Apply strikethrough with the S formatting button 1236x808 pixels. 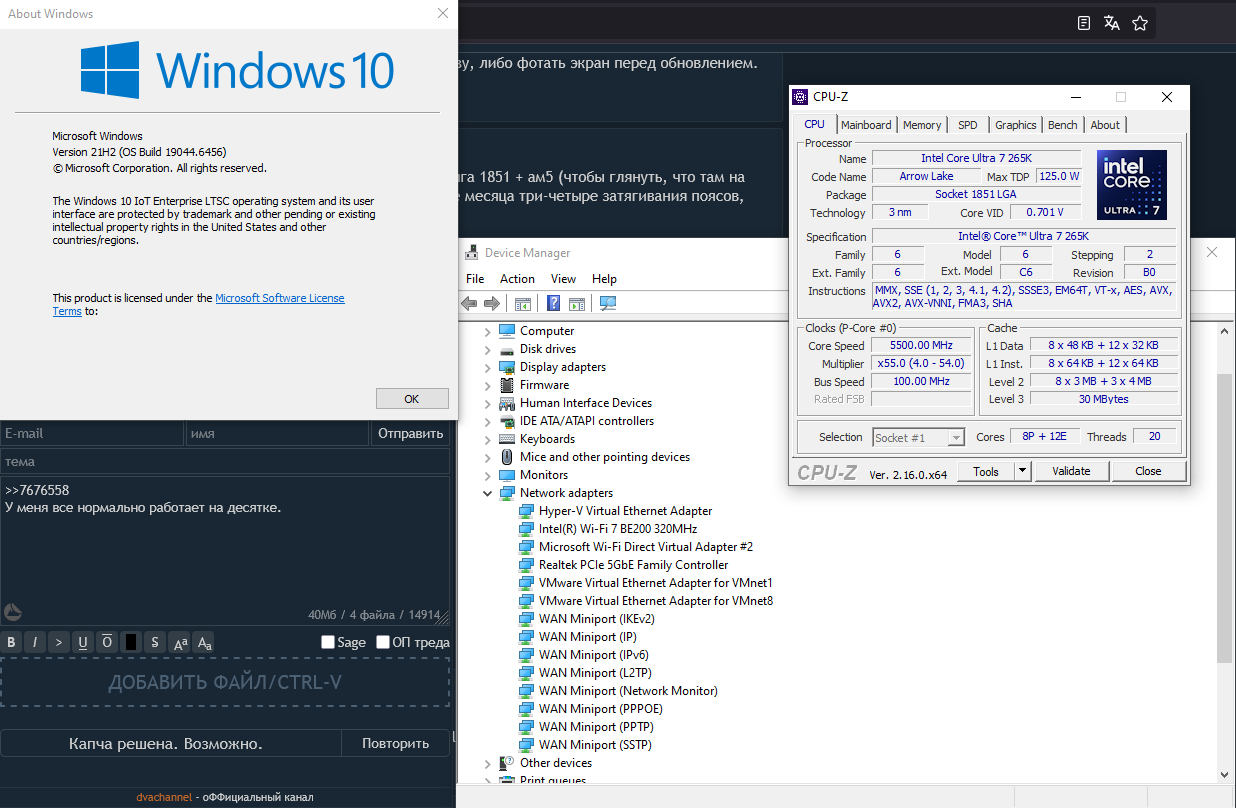click(155, 642)
